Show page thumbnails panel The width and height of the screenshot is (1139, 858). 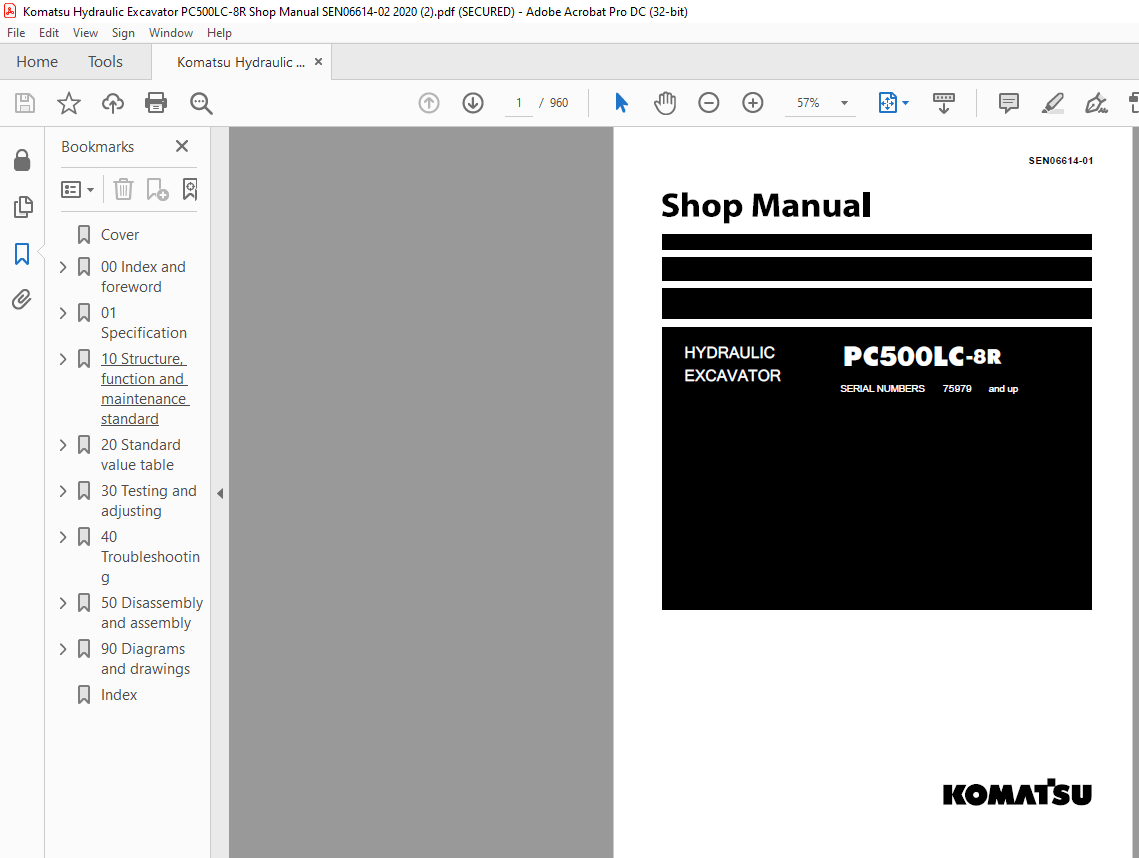[23, 207]
